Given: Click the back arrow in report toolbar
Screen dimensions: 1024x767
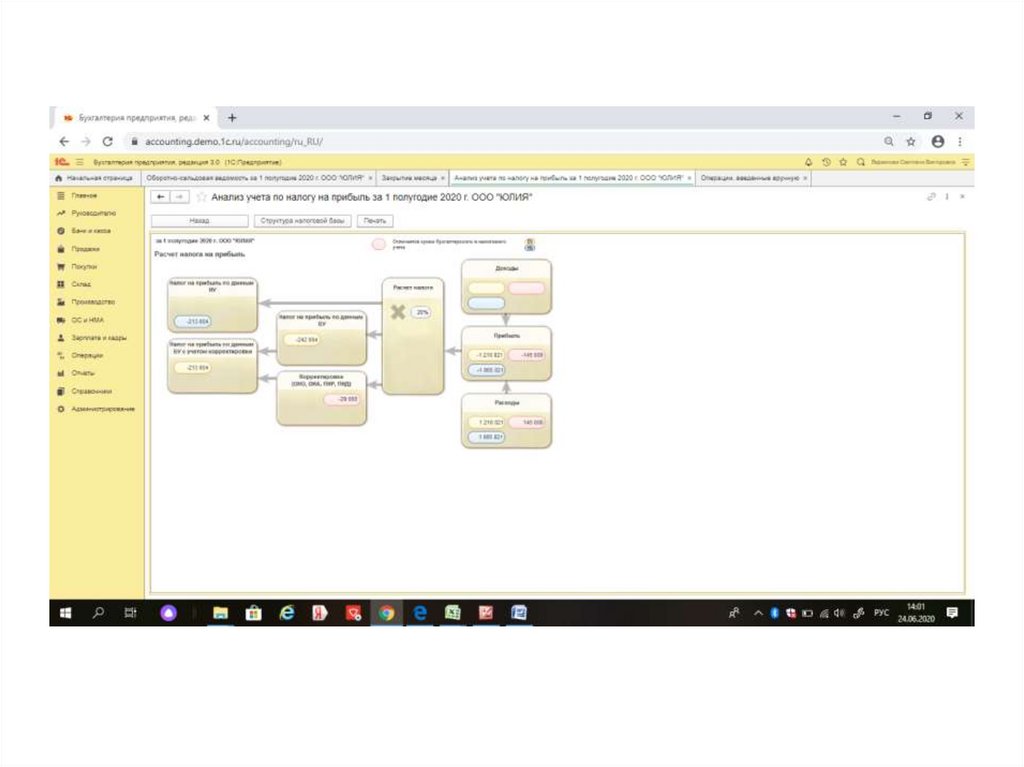Looking at the screenshot, I should tap(160, 198).
